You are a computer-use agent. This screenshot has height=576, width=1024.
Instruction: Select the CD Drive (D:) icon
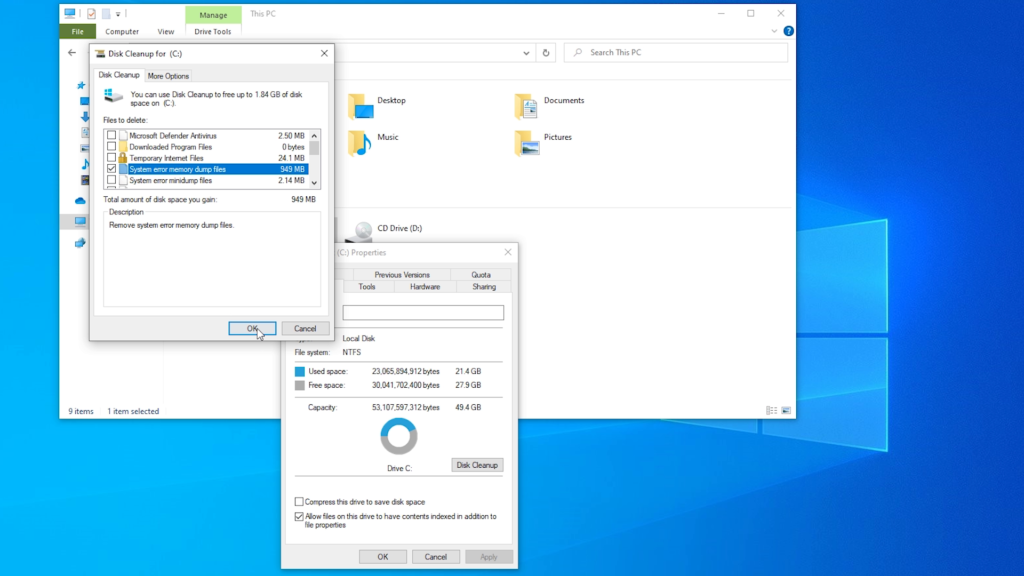coord(359,232)
